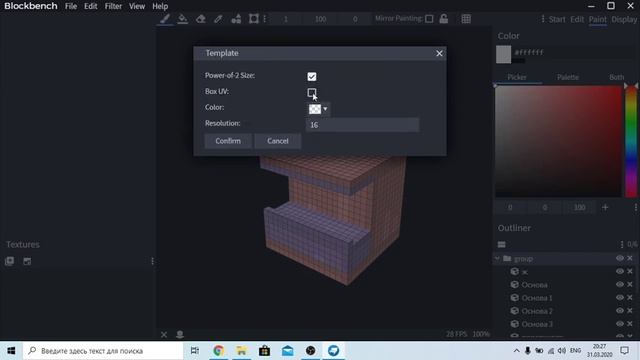Select the Paint Brush tool
The width and height of the screenshot is (640, 360).
(165, 19)
